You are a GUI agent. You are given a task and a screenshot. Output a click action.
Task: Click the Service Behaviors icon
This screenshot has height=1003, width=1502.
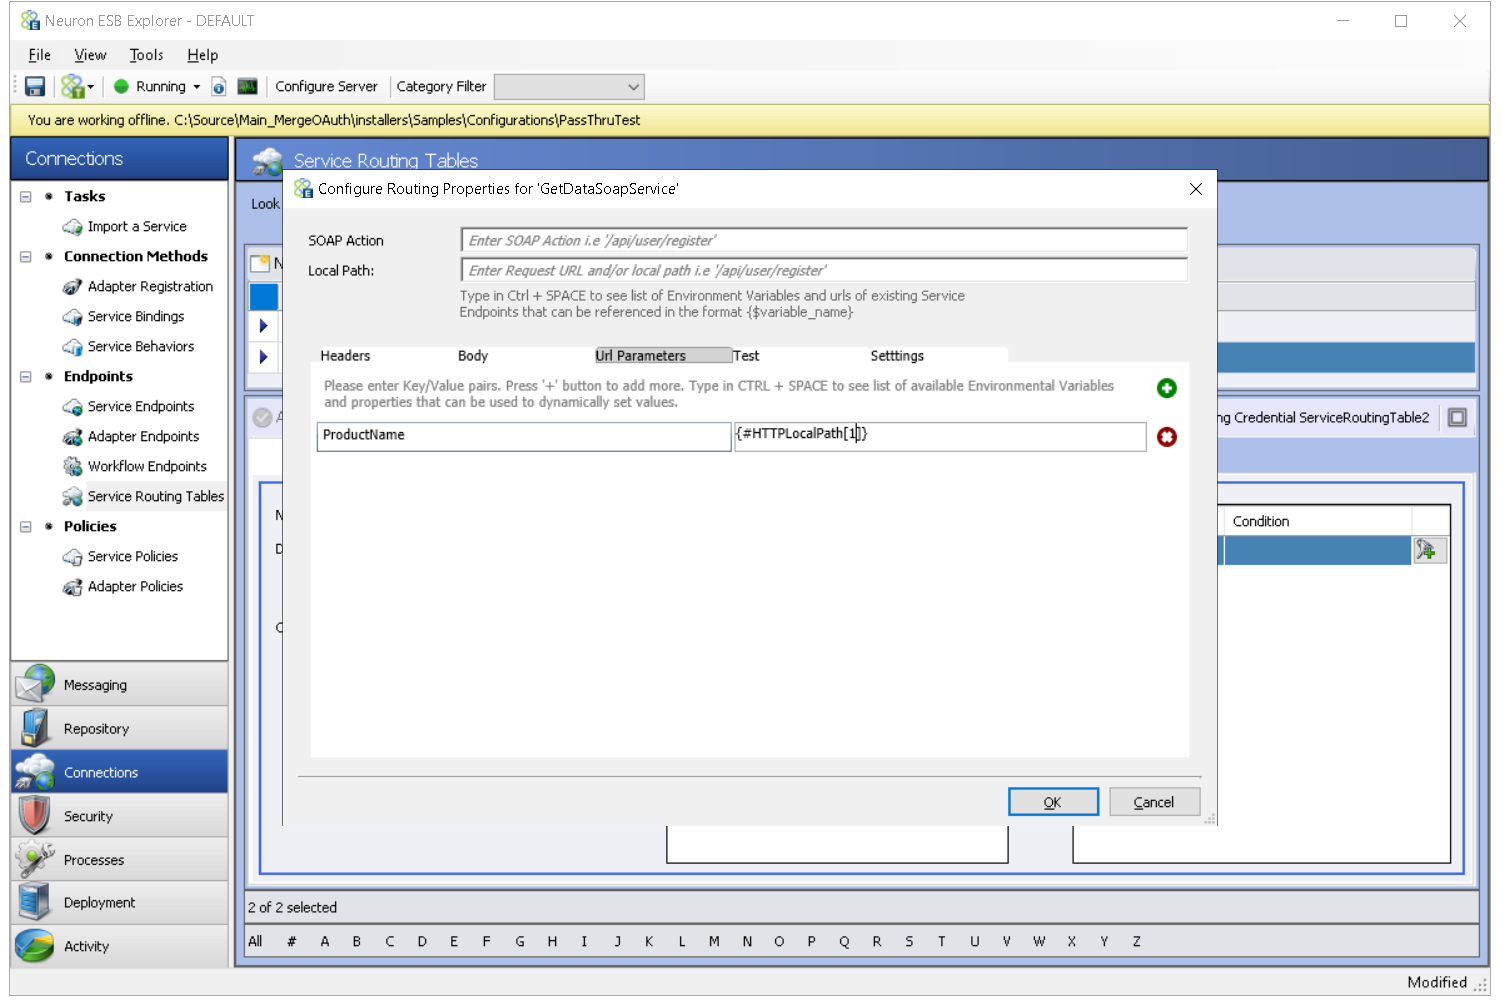pos(72,347)
